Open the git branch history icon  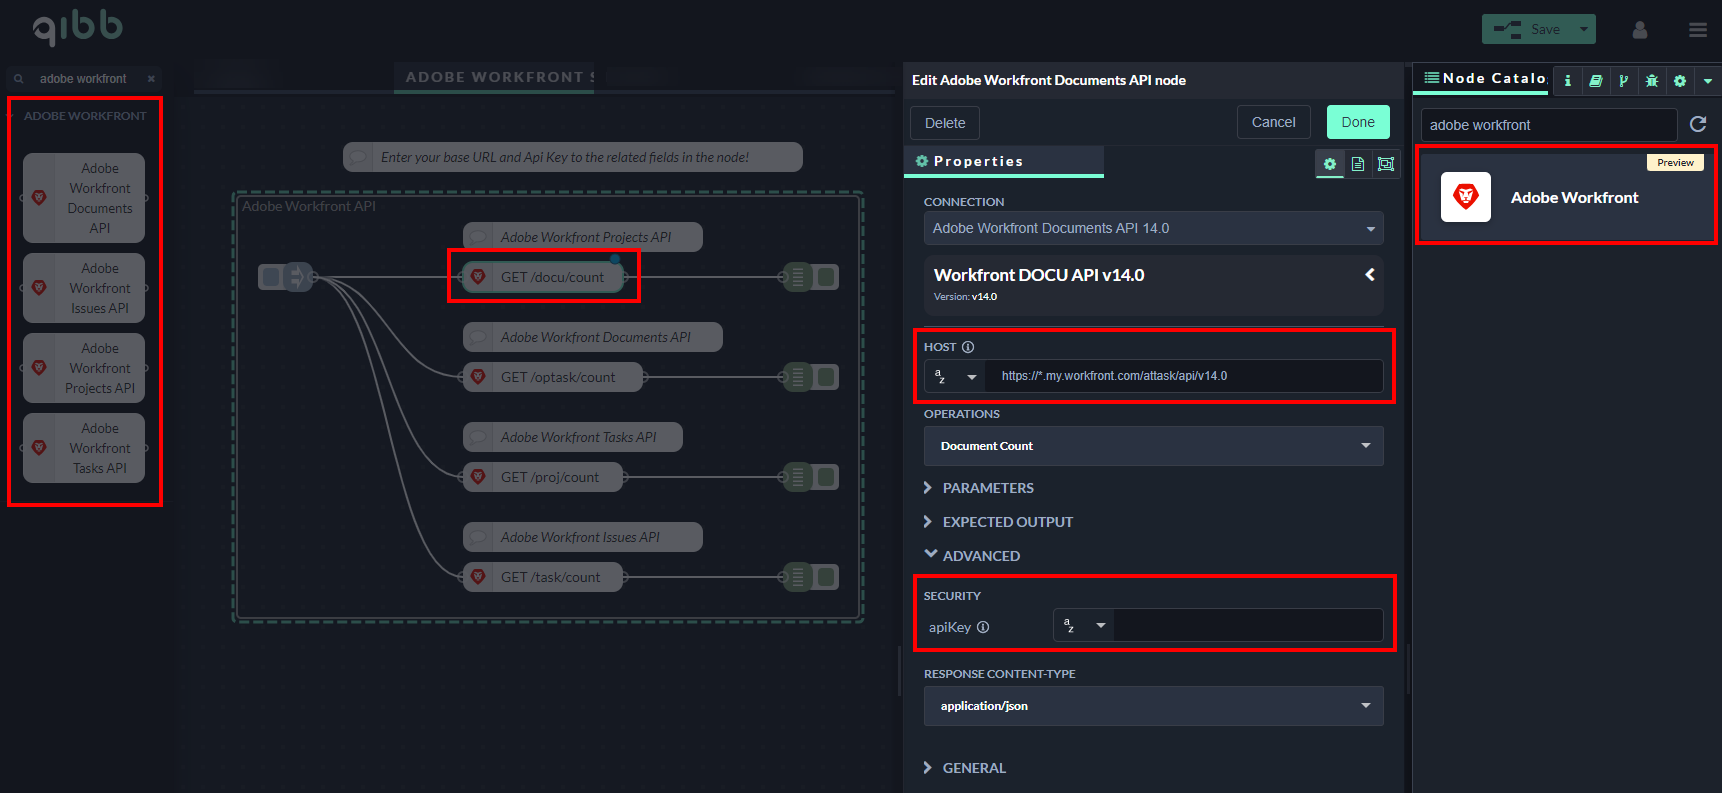pos(1623,80)
